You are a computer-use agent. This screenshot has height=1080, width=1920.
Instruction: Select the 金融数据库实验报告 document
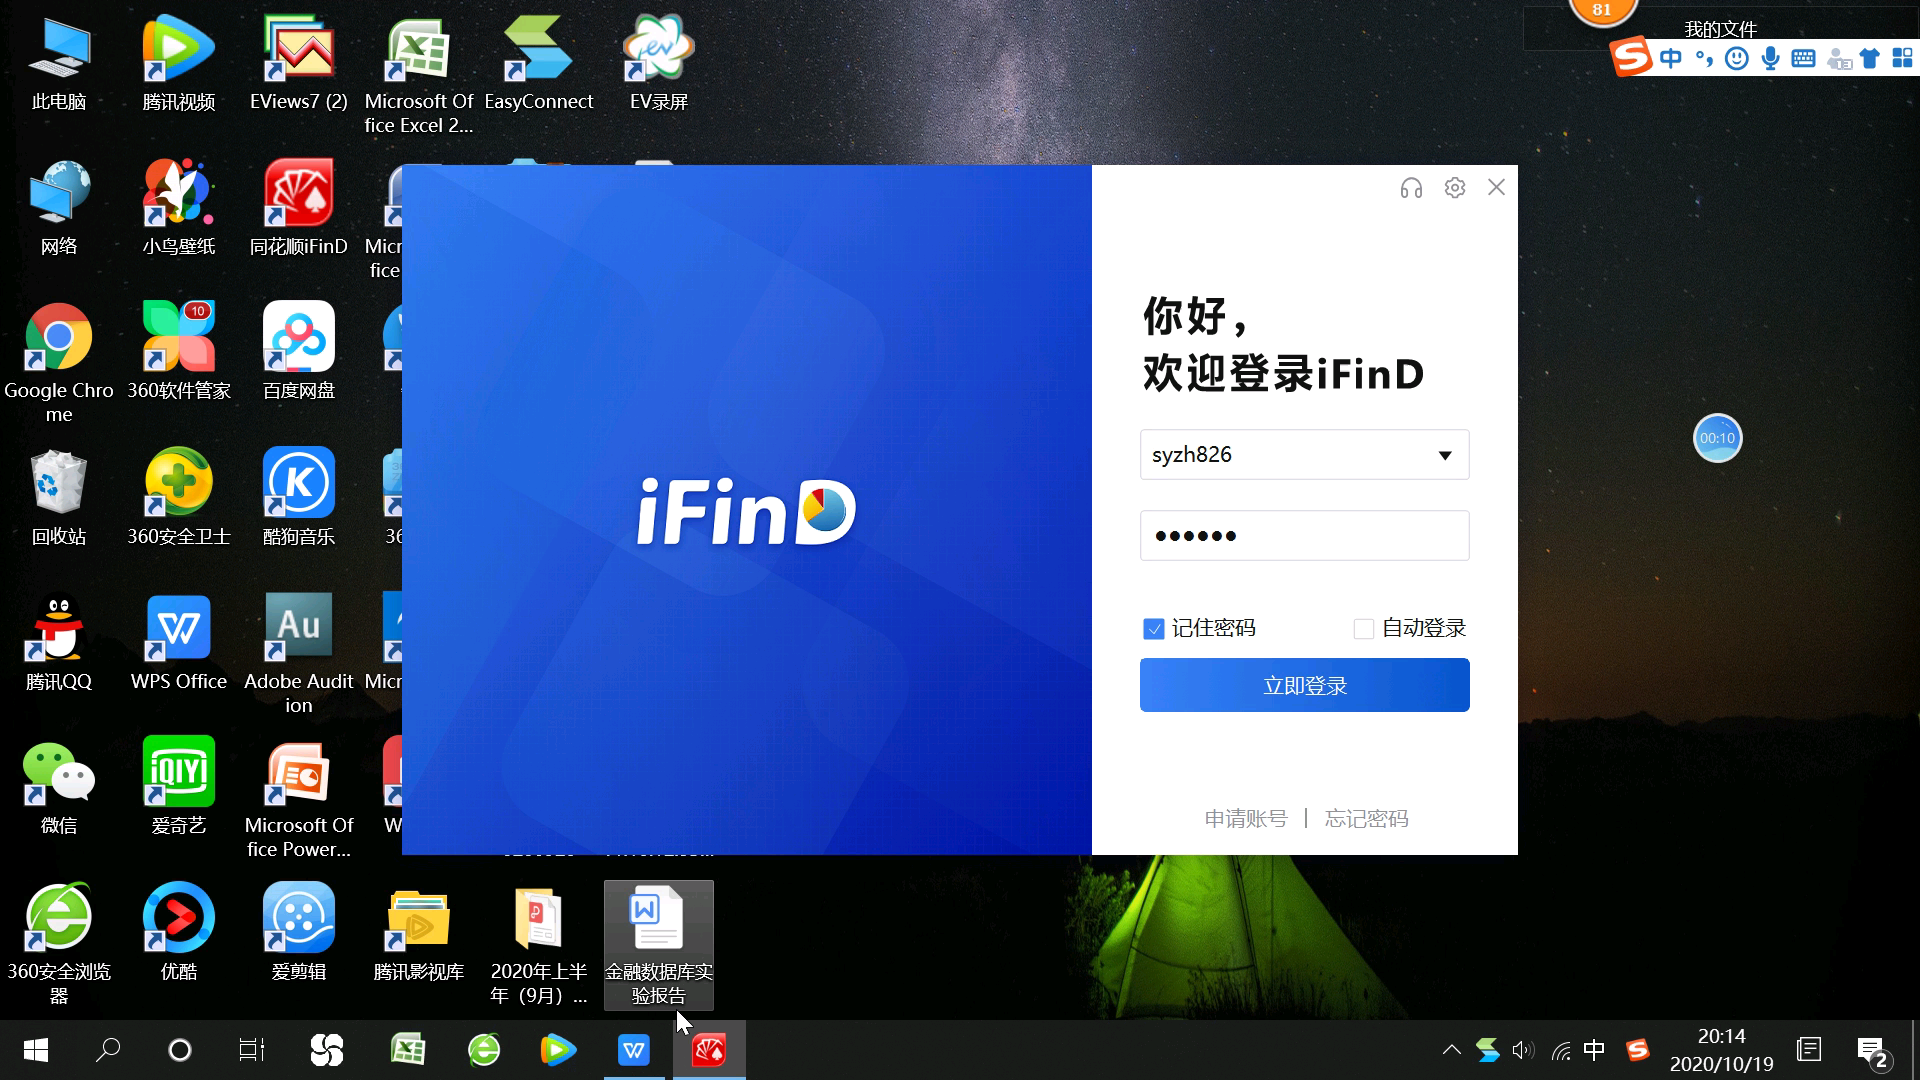coord(659,945)
